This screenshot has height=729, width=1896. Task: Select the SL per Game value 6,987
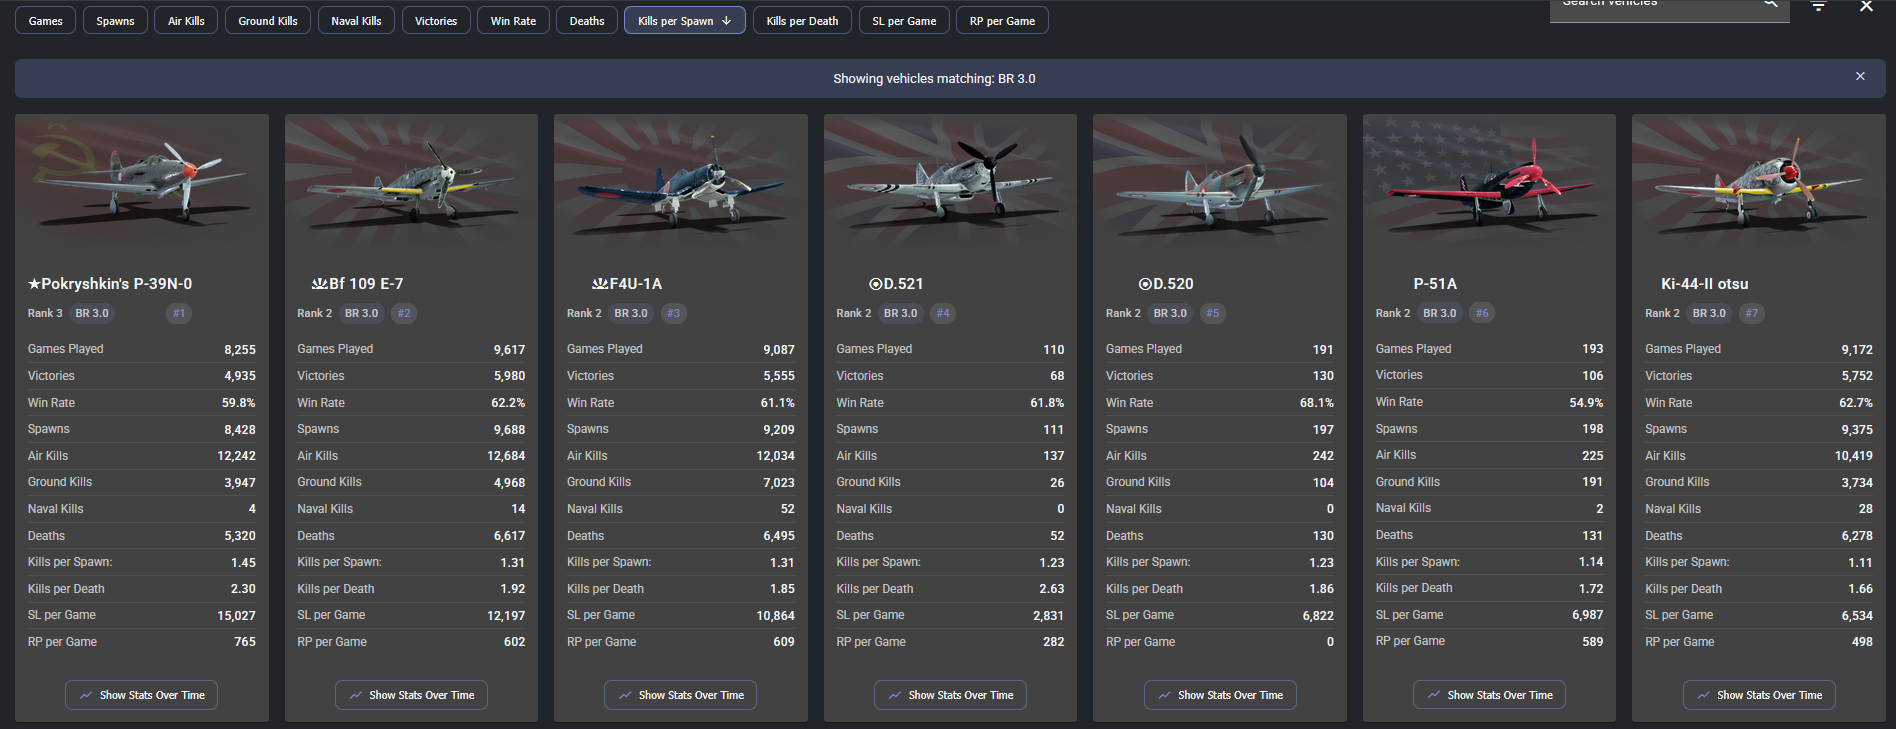tap(1588, 615)
